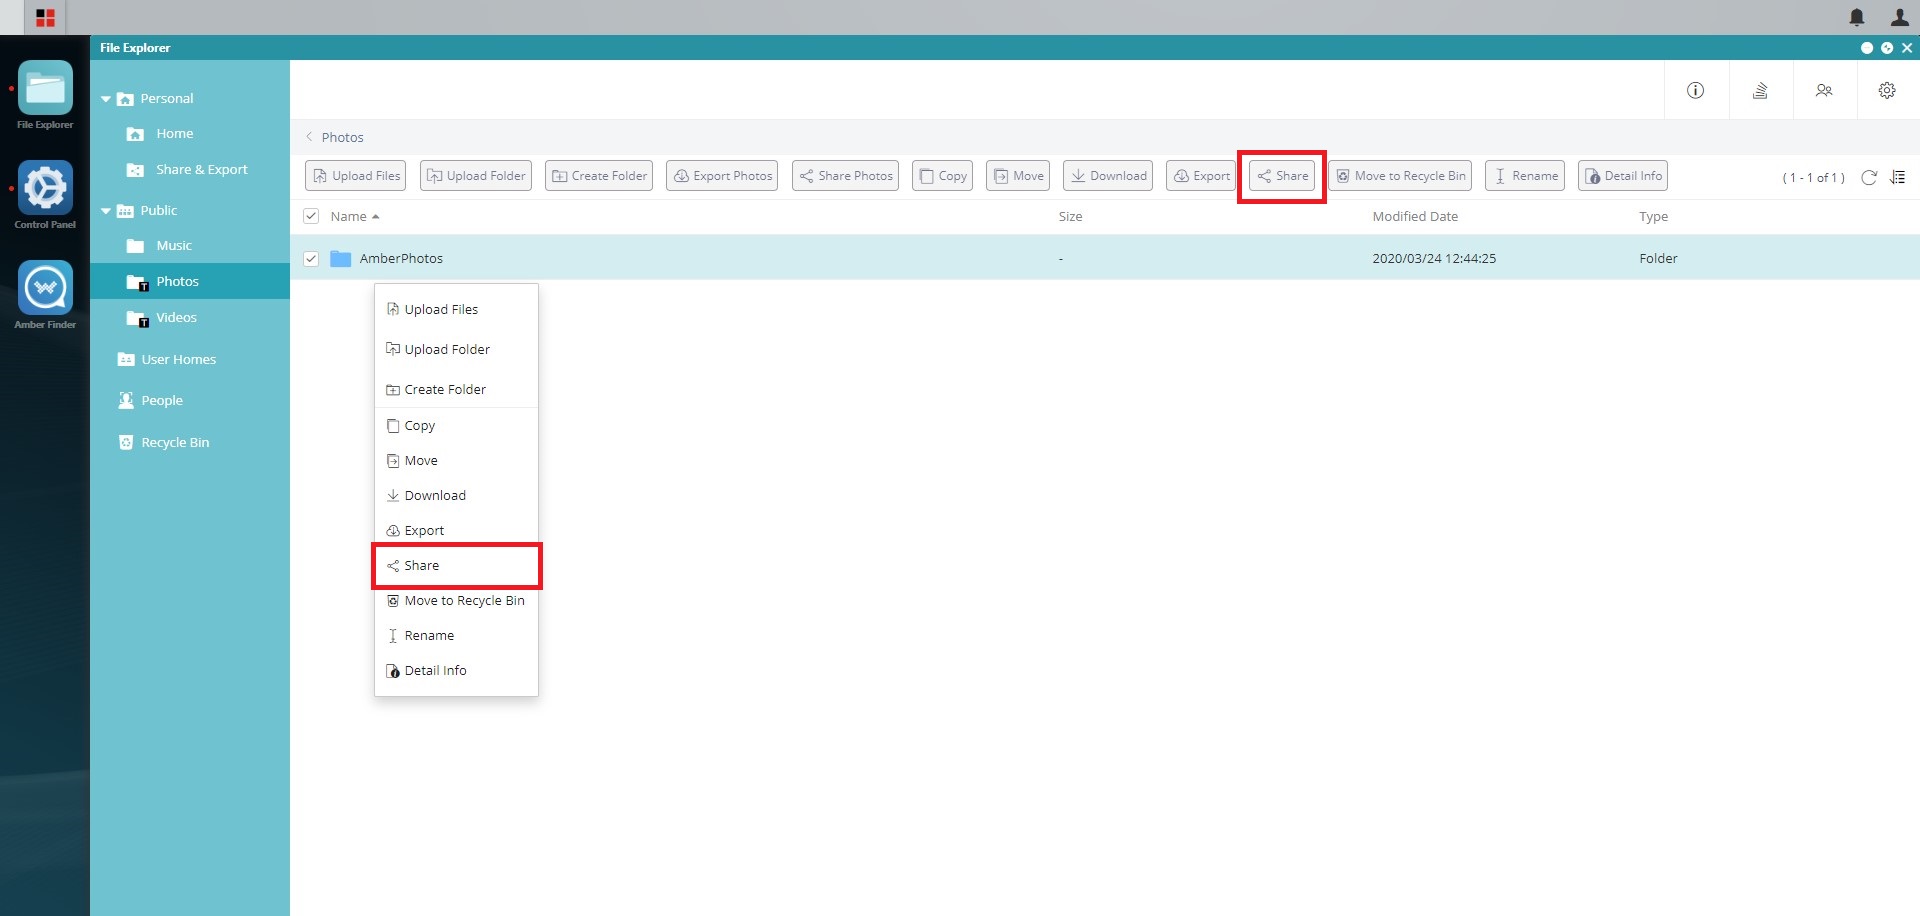1920x916 pixels.
Task: Choose Move to Recycle Bin in context menu
Action: coord(456,600)
